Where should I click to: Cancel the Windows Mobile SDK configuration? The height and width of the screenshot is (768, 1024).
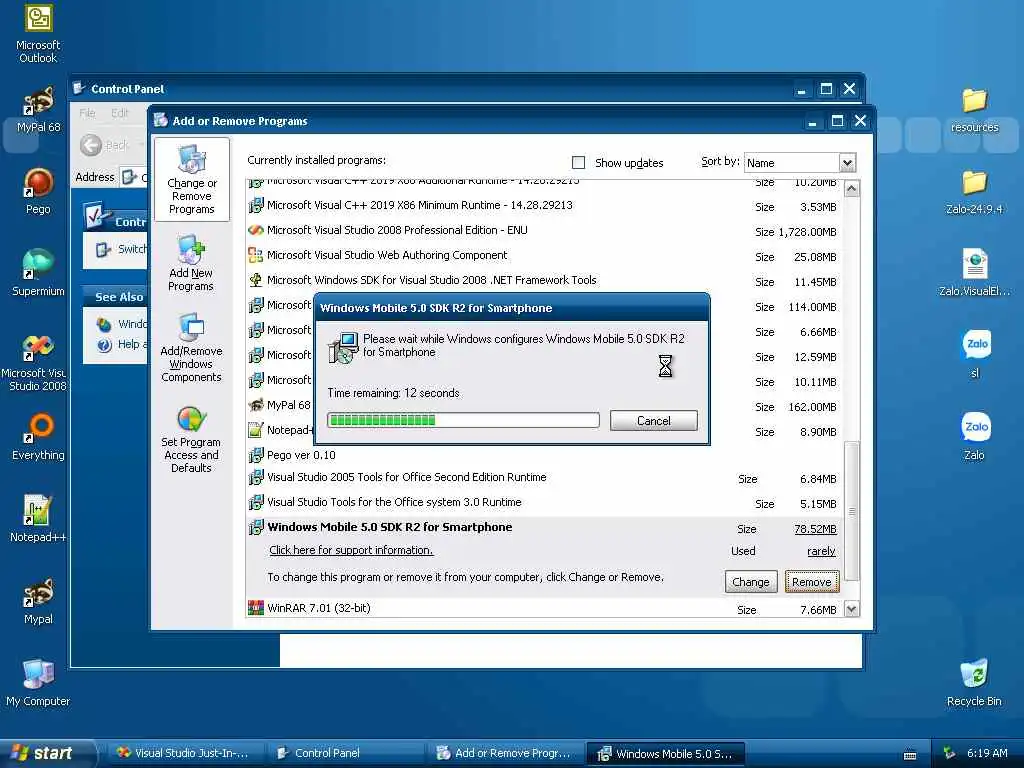click(x=654, y=421)
